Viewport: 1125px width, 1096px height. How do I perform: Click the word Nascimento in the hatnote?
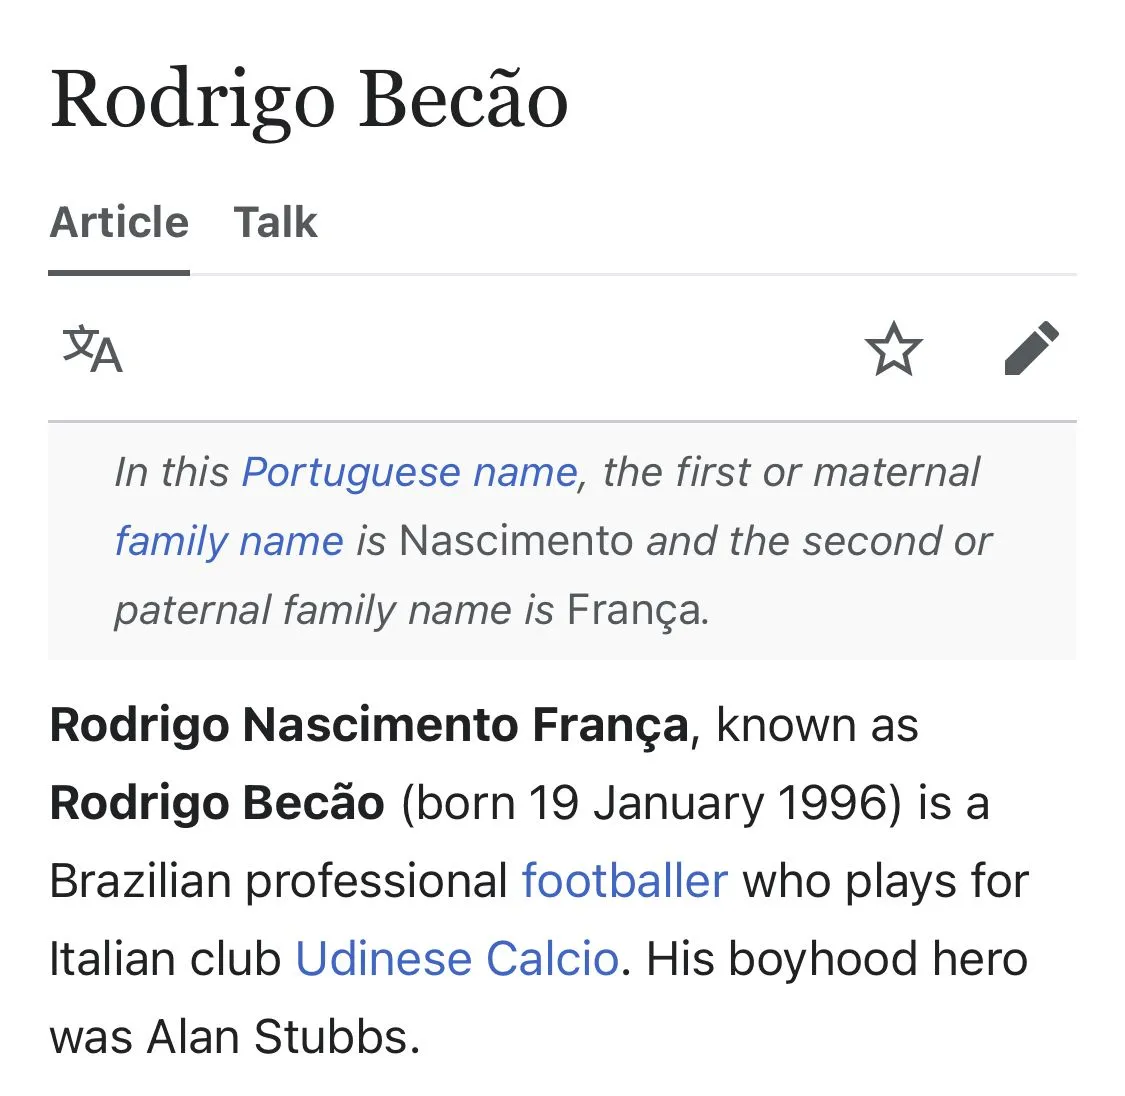point(516,541)
